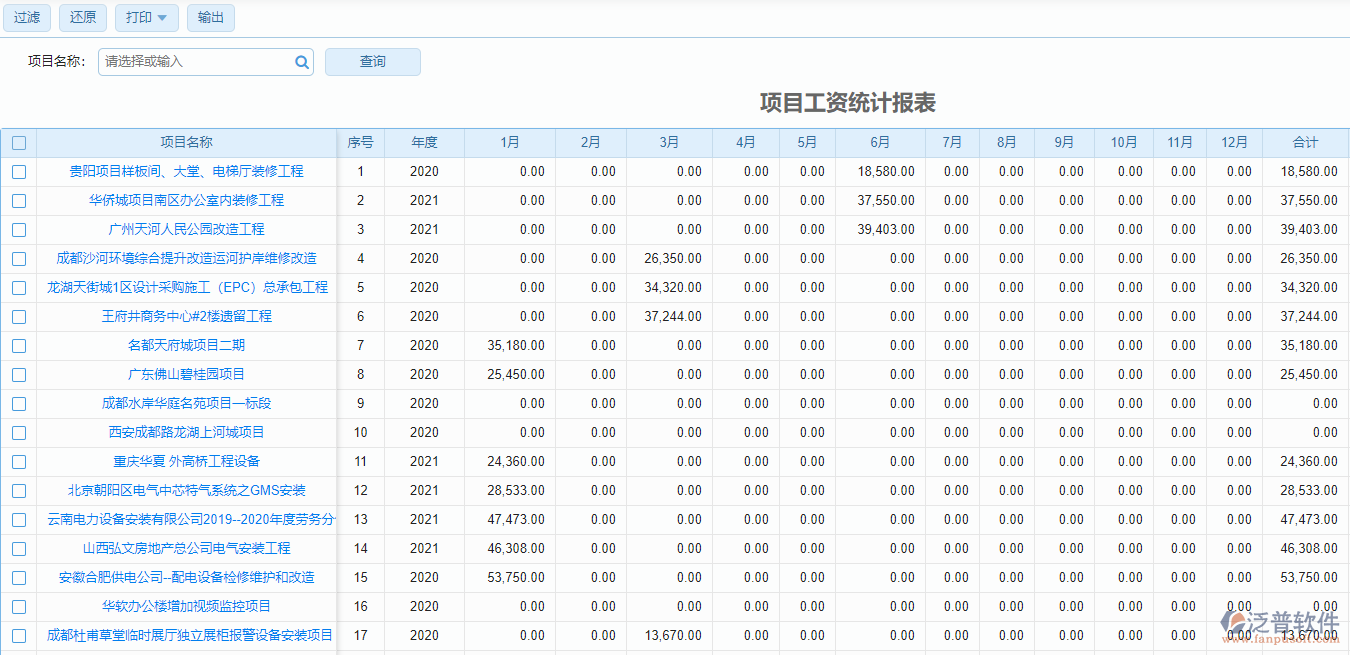Click the search magnifier icon in project name field

(x=301, y=61)
